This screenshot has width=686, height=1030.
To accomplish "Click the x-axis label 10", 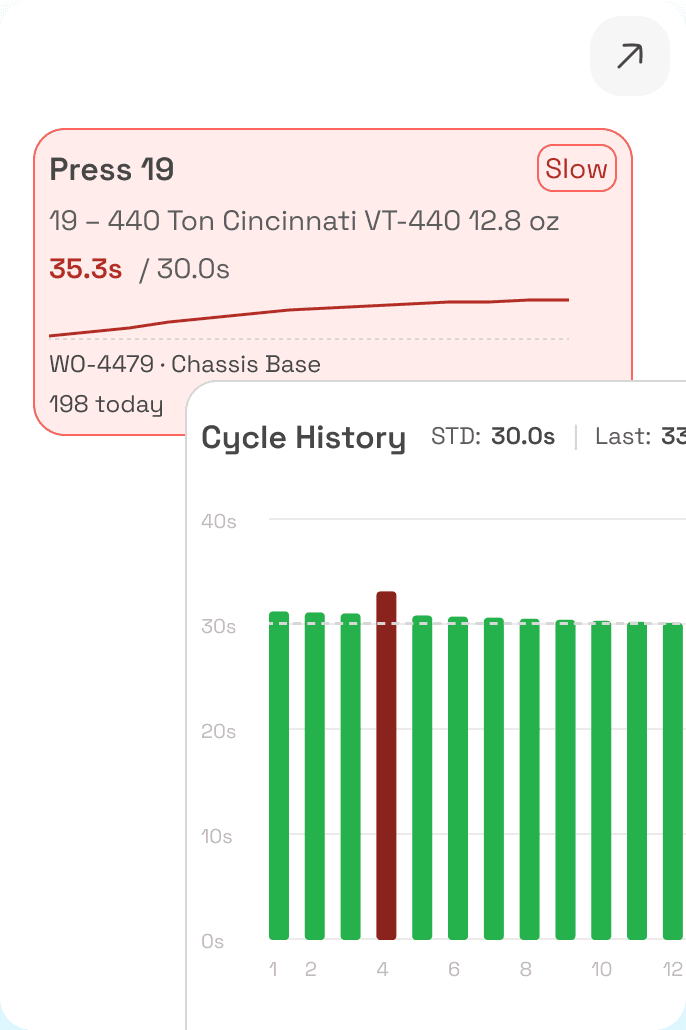I will [x=601, y=970].
